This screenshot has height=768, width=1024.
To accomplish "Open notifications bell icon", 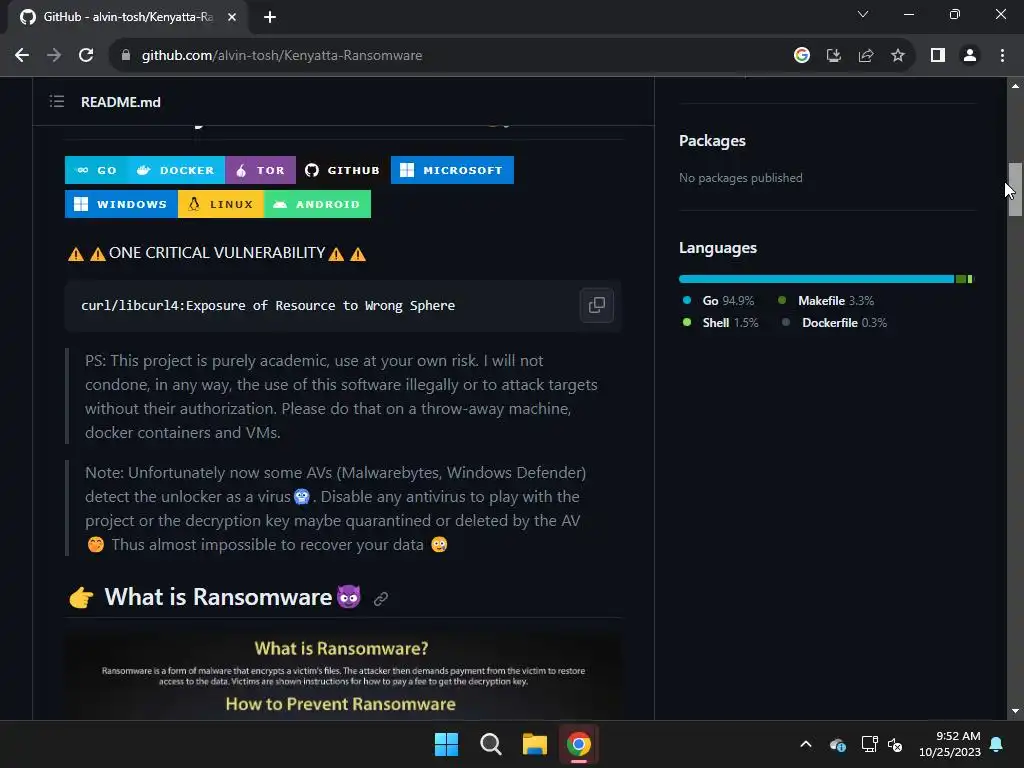I will pos(997,744).
